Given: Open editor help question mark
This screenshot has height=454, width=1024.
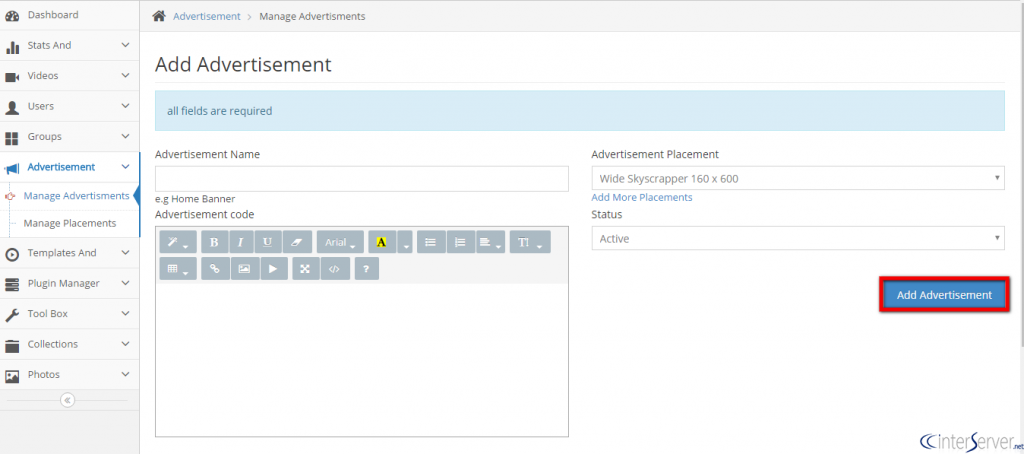Looking at the screenshot, I should 366,268.
